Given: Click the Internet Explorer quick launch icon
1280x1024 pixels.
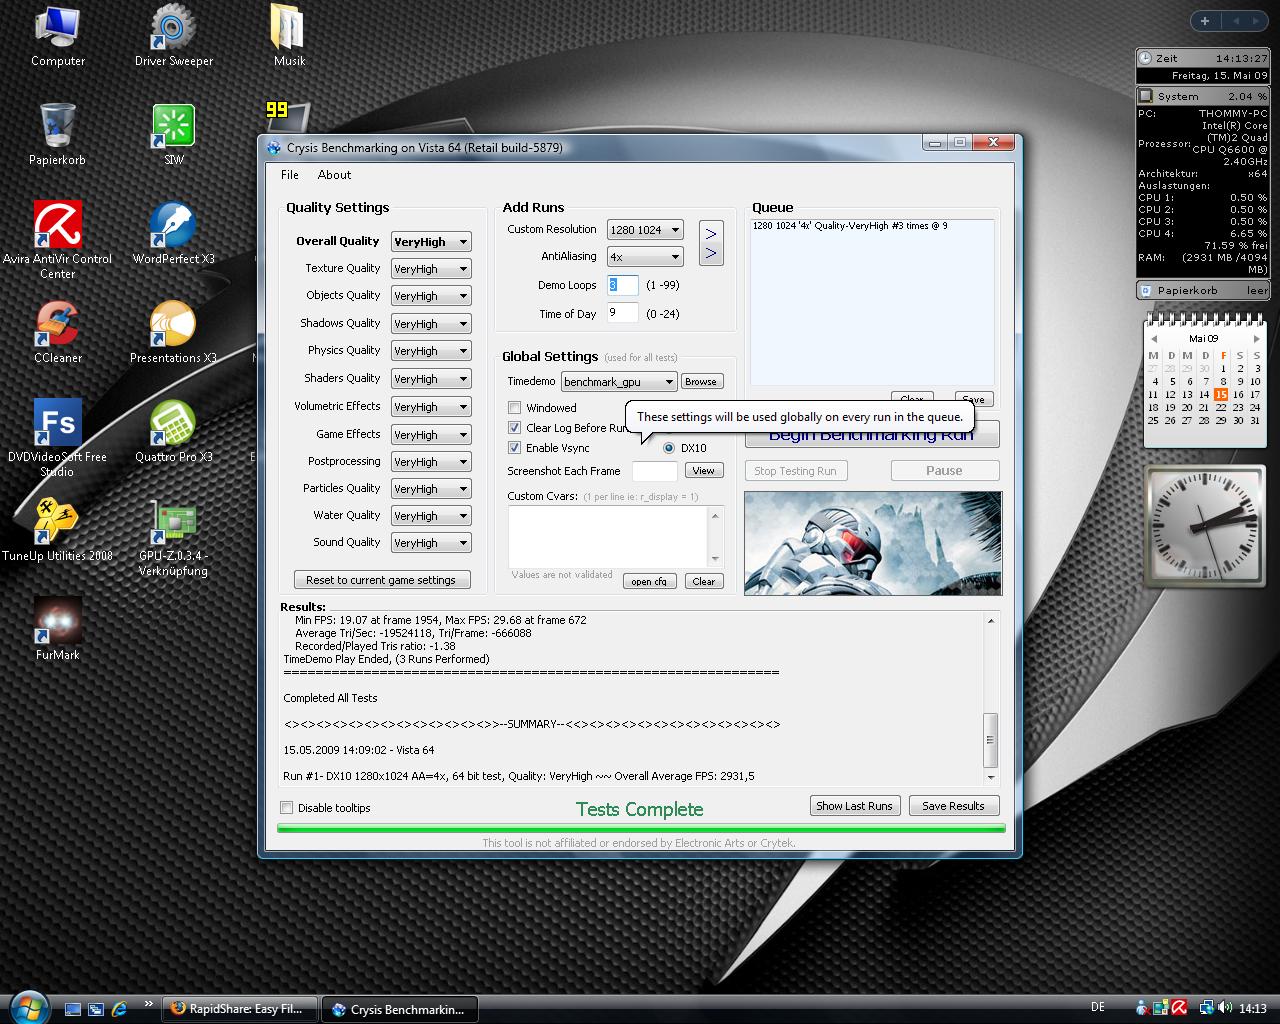Looking at the screenshot, I should coord(120,1009).
